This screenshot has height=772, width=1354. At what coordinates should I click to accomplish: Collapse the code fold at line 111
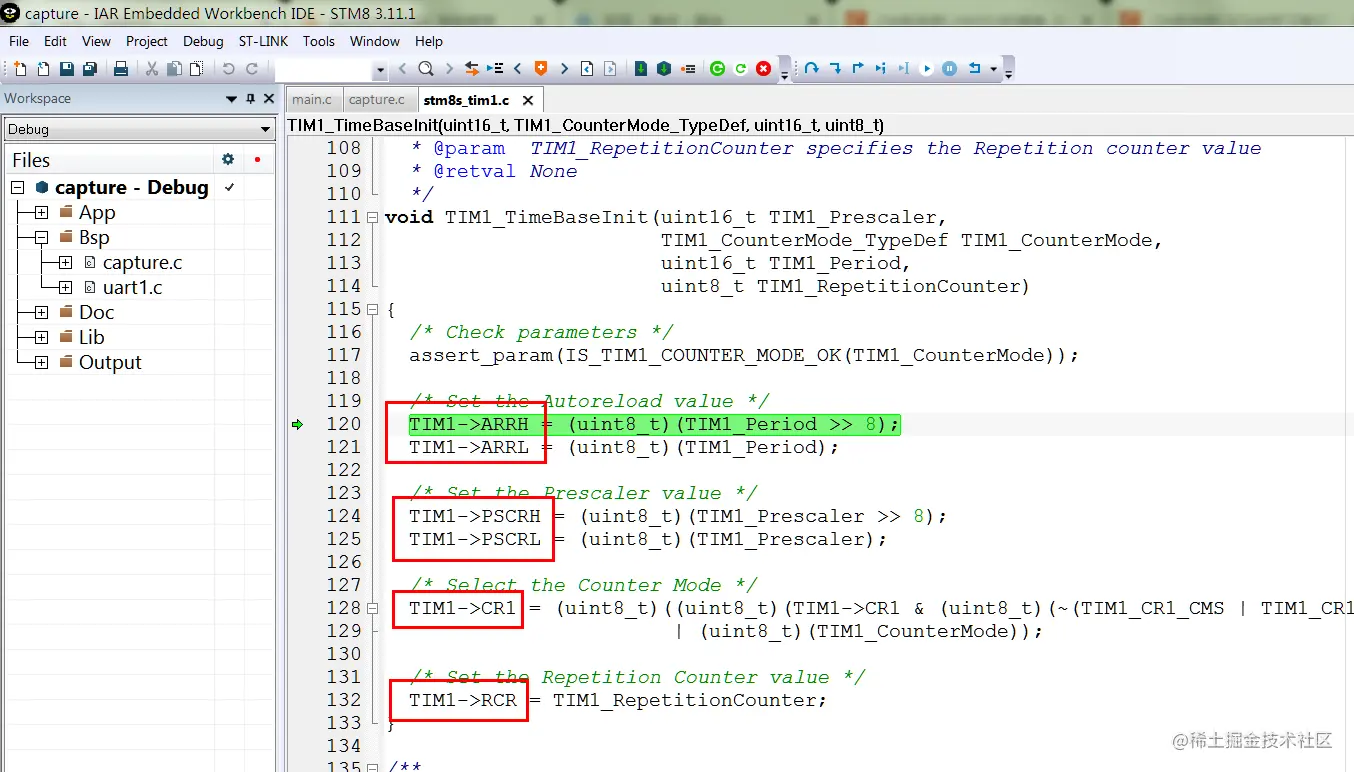point(373,217)
